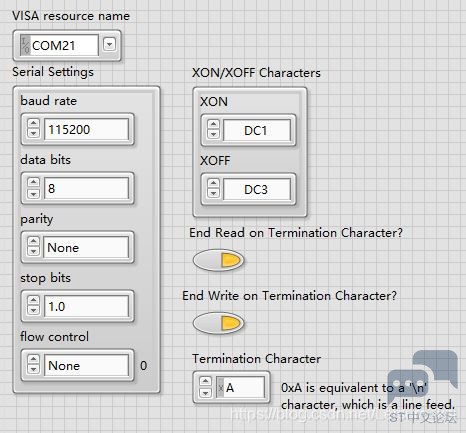Increment the baud rate value
The height and width of the screenshot is (433, 466).
tap(33, 123)
